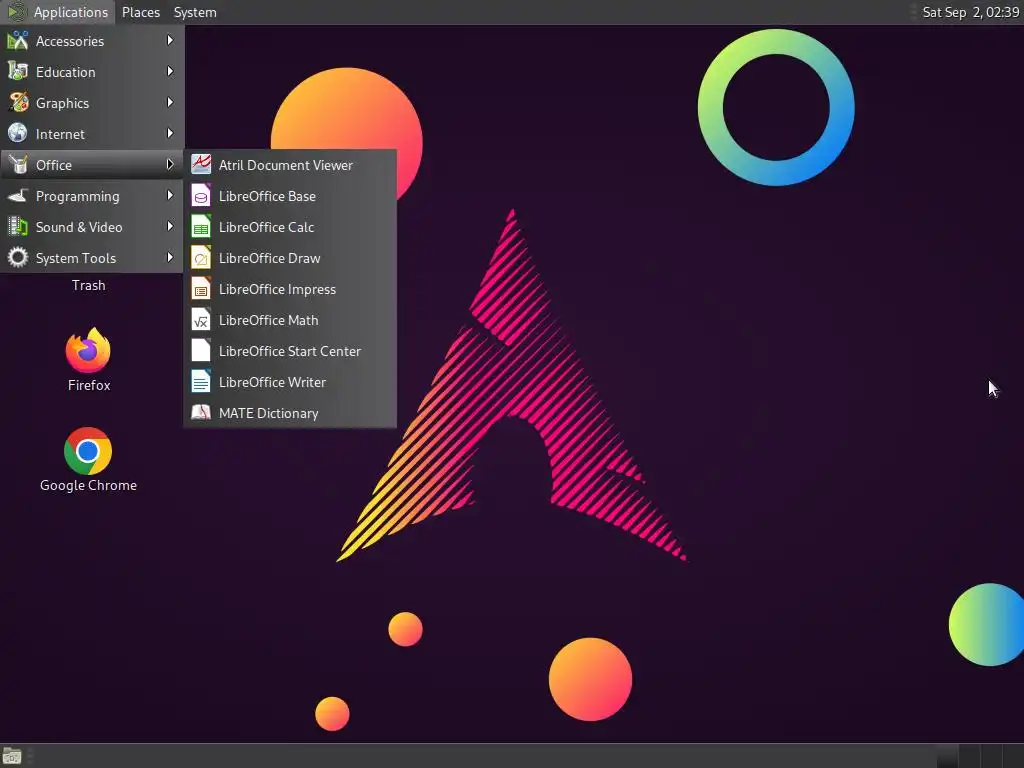Expand the Sound & Video submenu arrow
The height and width of the screenshot is (768, 1024).
(170, 227)
